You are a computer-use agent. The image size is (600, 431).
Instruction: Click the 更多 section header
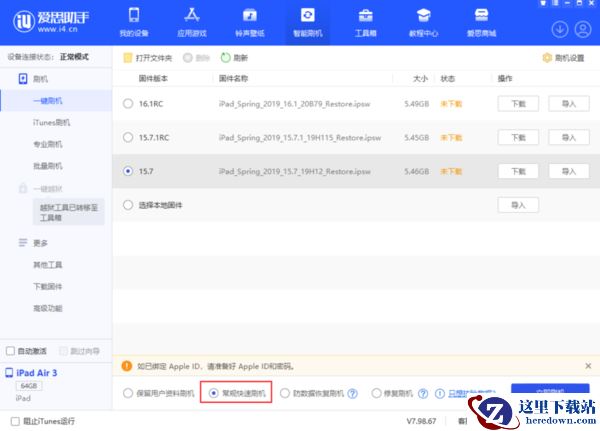coord(33,243)
